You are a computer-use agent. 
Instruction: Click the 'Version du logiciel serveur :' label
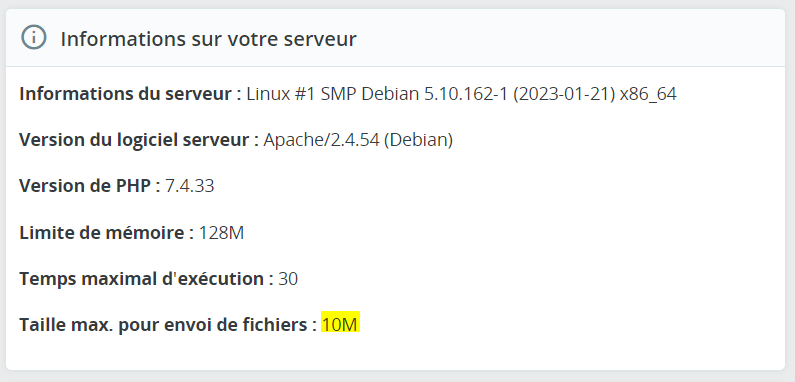coord(139,140)
